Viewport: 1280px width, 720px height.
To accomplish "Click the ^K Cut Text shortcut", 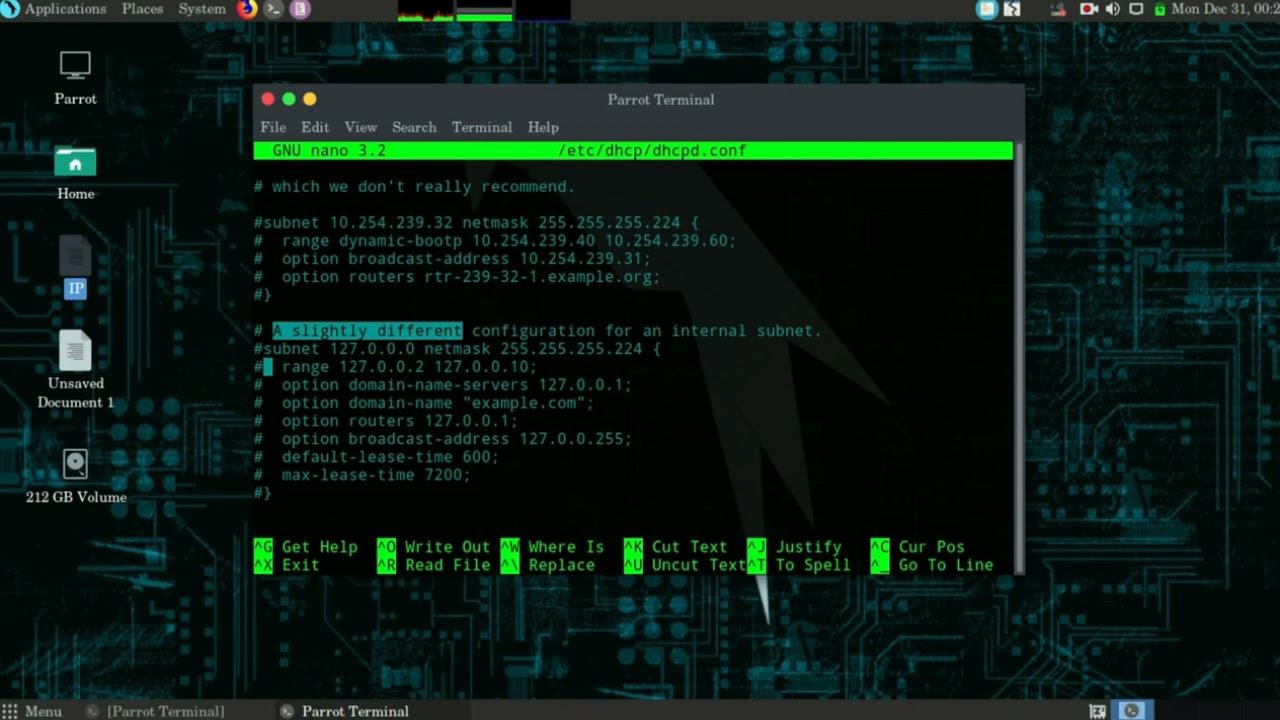I will 676,547.
